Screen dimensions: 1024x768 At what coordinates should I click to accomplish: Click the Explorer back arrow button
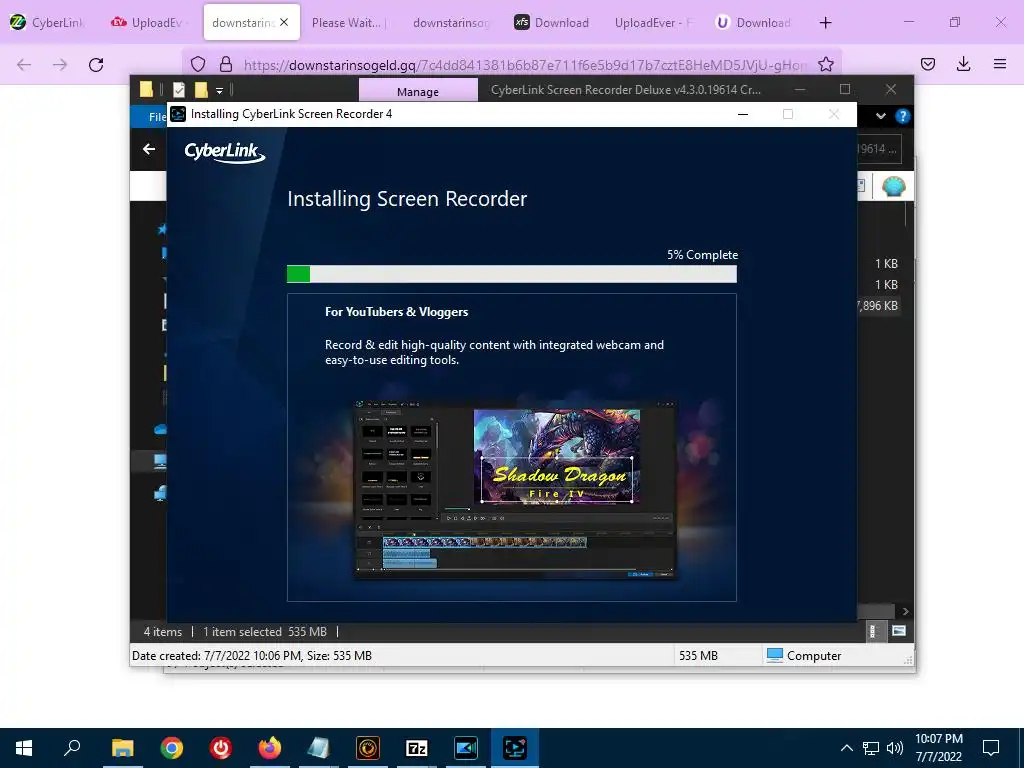pos(149,150)
